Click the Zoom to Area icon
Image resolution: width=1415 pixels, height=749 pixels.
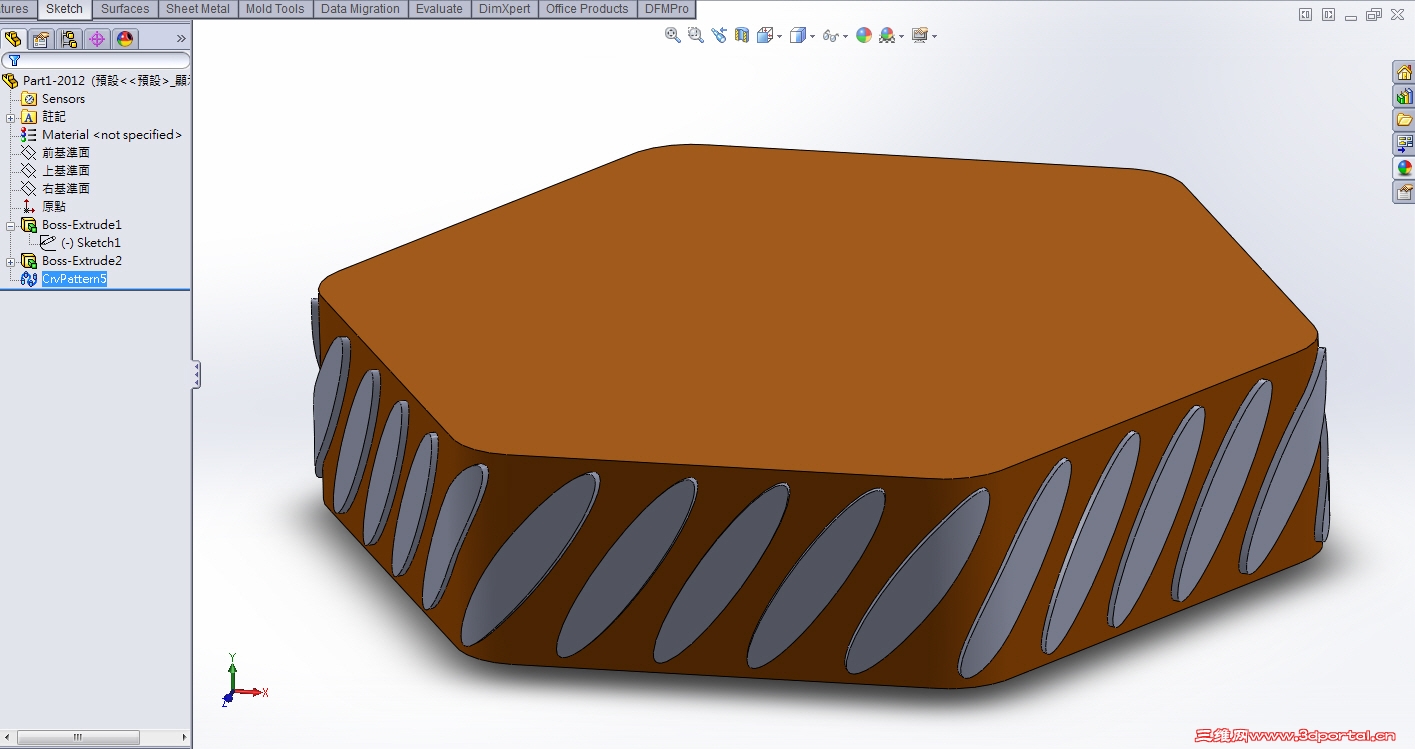(696, 35)
